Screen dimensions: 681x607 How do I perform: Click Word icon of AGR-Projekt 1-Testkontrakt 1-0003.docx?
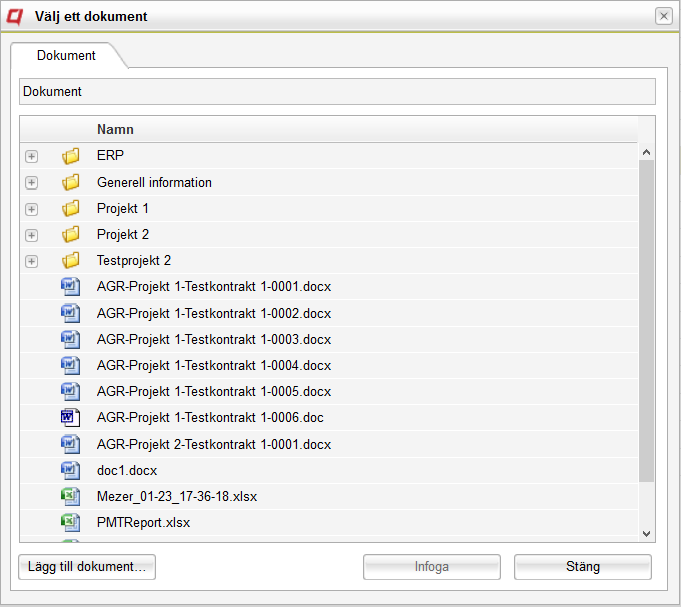(70, 339)
